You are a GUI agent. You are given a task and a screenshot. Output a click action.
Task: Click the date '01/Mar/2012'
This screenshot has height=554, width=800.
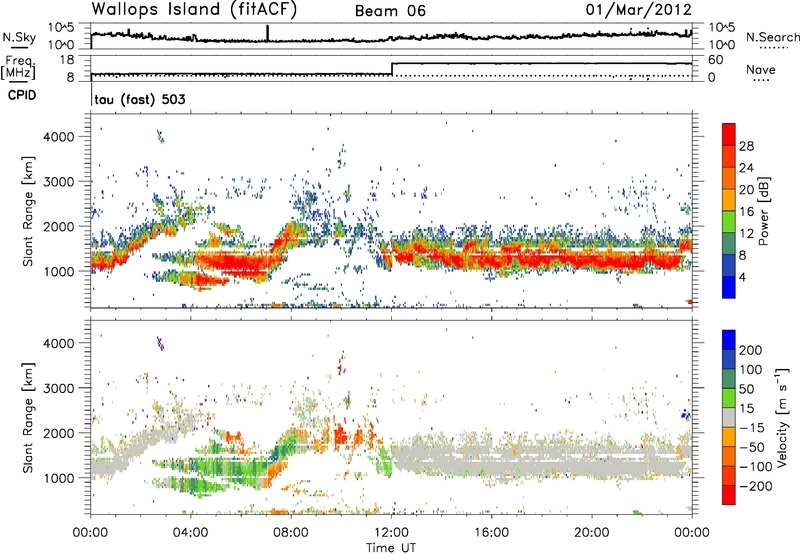639,10
